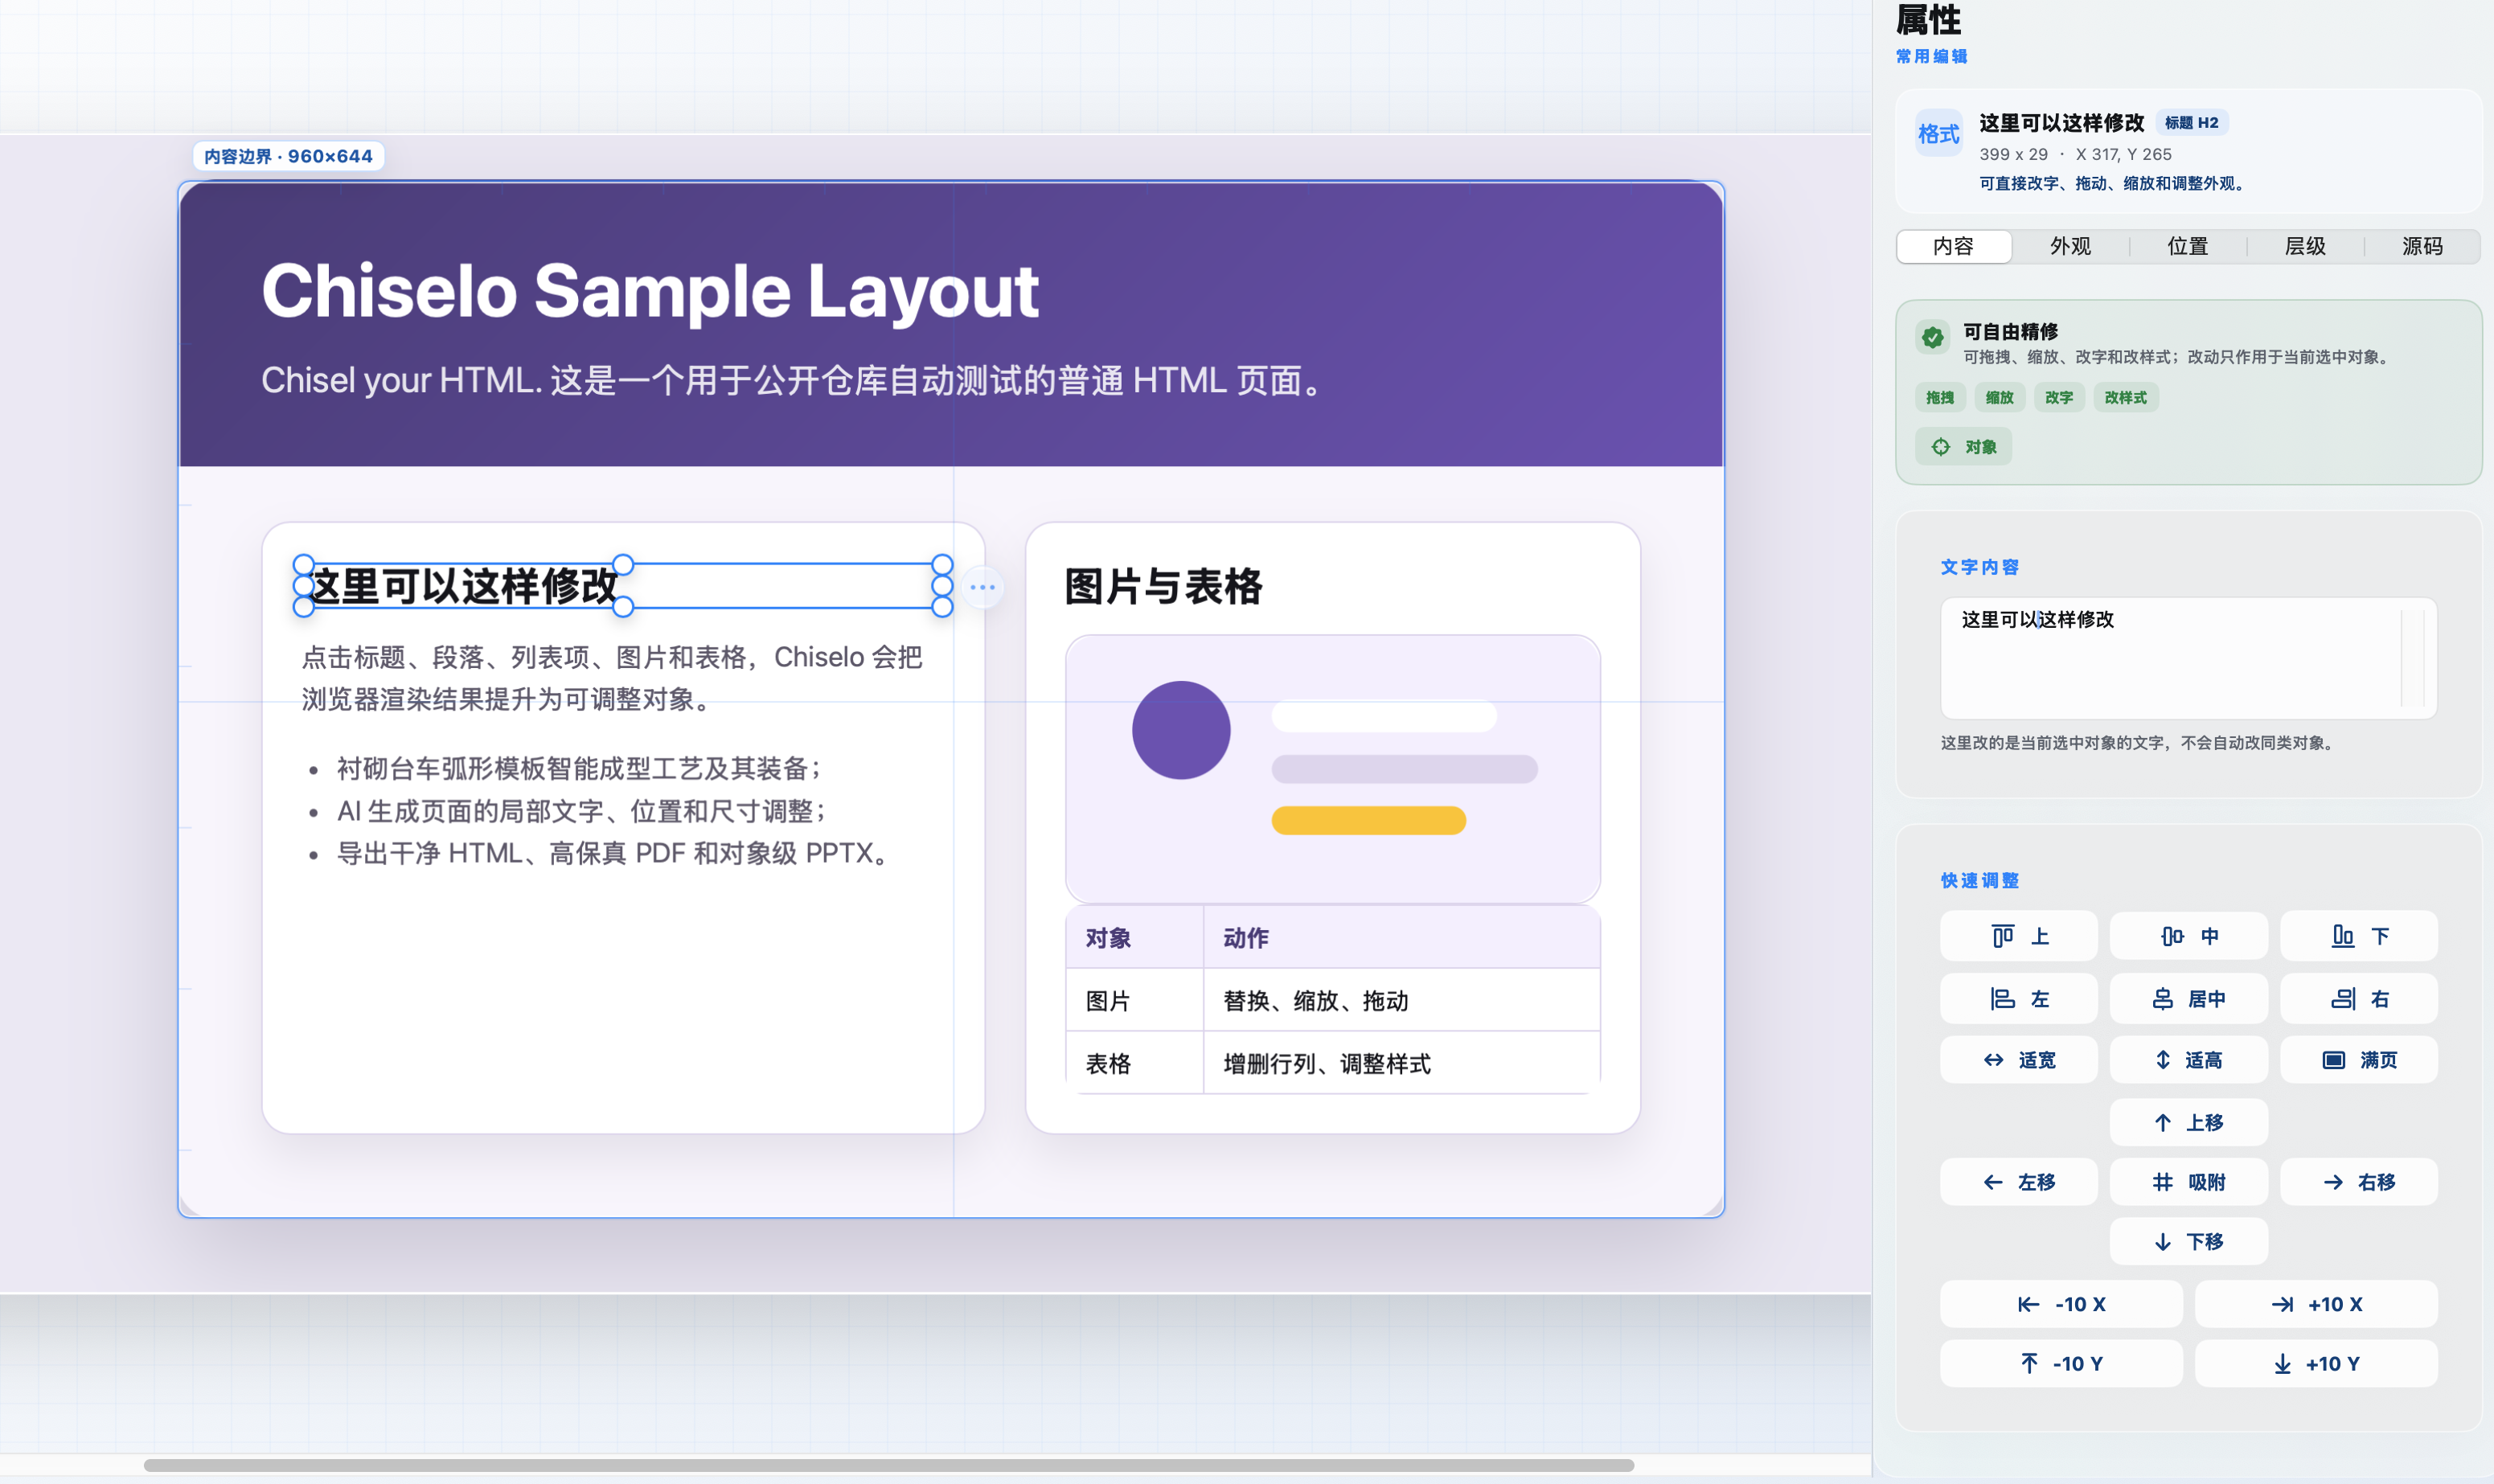
Task: Select the heading 图片与表格
Action: pyautogui.click(x=1163, y=587)
